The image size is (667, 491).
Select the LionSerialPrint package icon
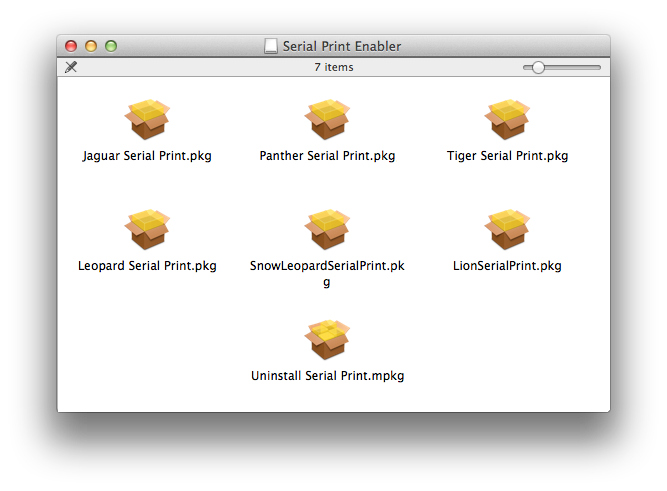(x=507, y=230)
